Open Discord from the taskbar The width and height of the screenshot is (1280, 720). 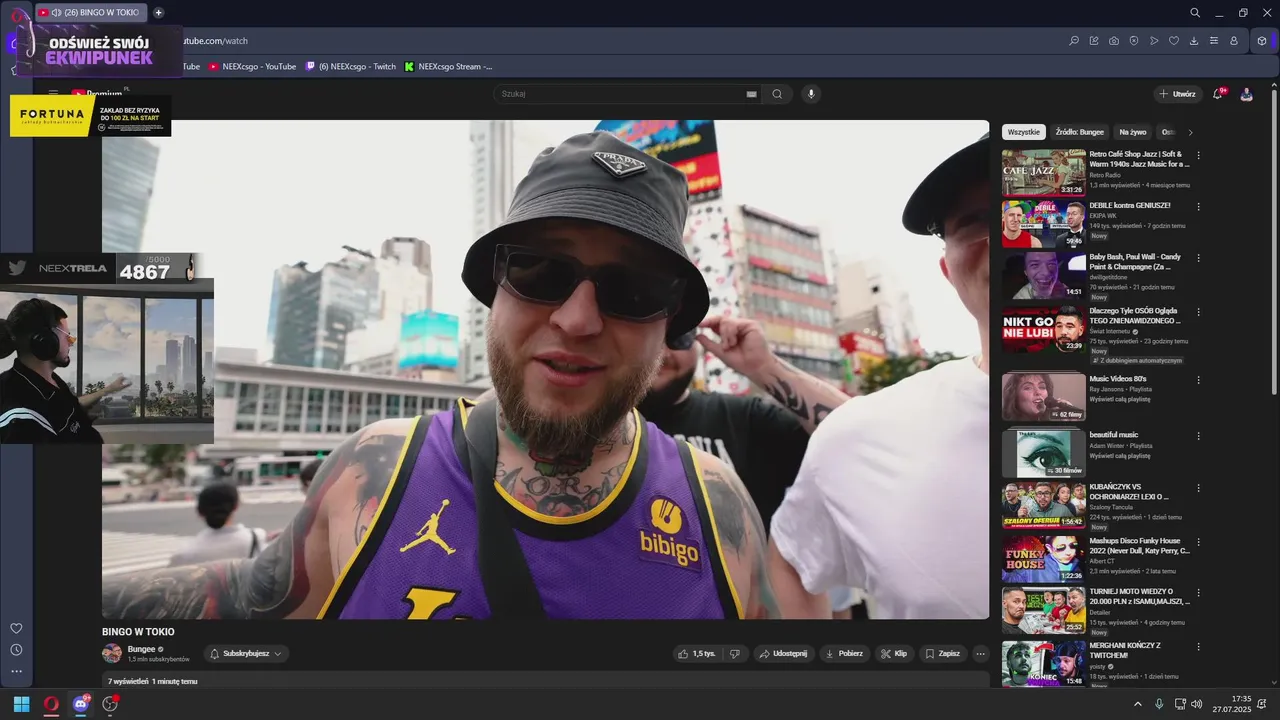pyautogui.click(x=81, y=704)
